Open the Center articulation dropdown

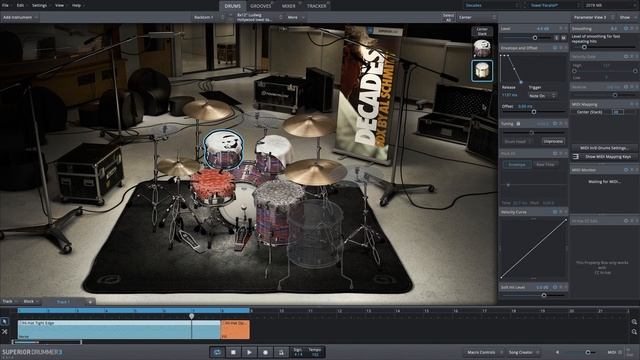click(x=477, y=18)
